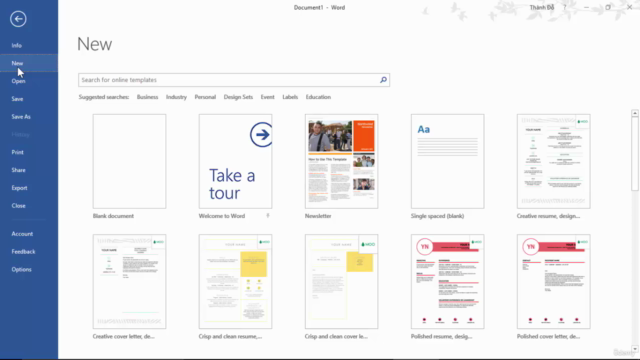Search suggested category Event

[x=267, y=97]
